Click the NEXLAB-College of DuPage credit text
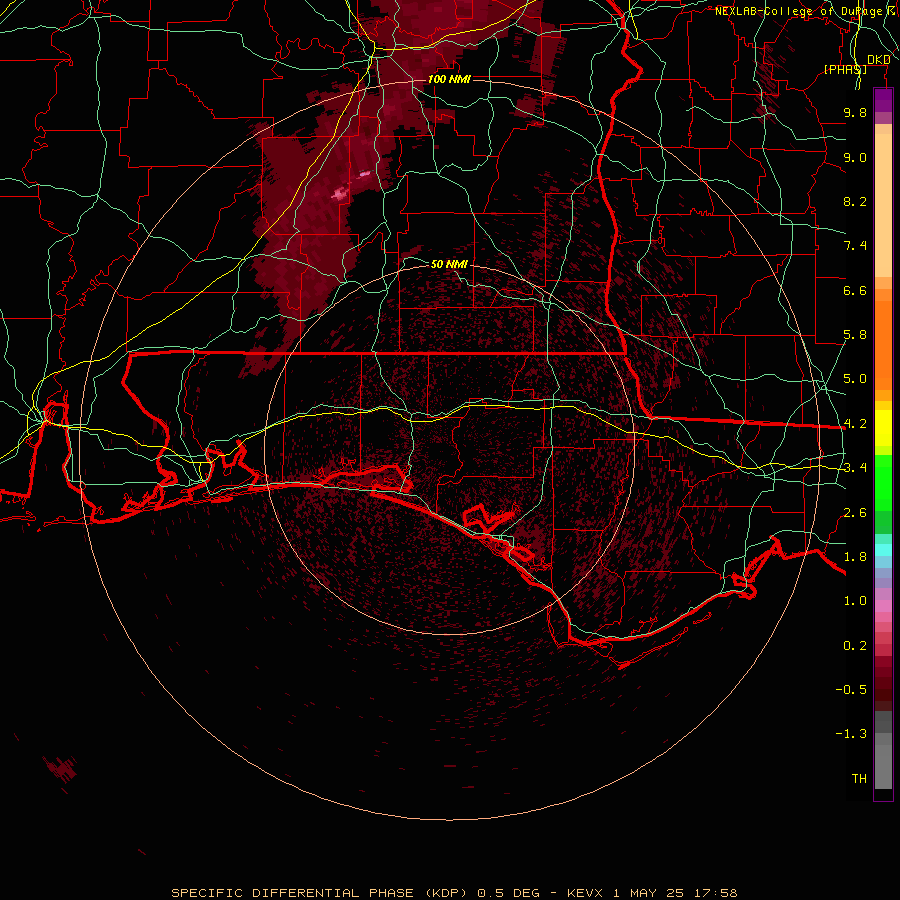 point(807,11)
